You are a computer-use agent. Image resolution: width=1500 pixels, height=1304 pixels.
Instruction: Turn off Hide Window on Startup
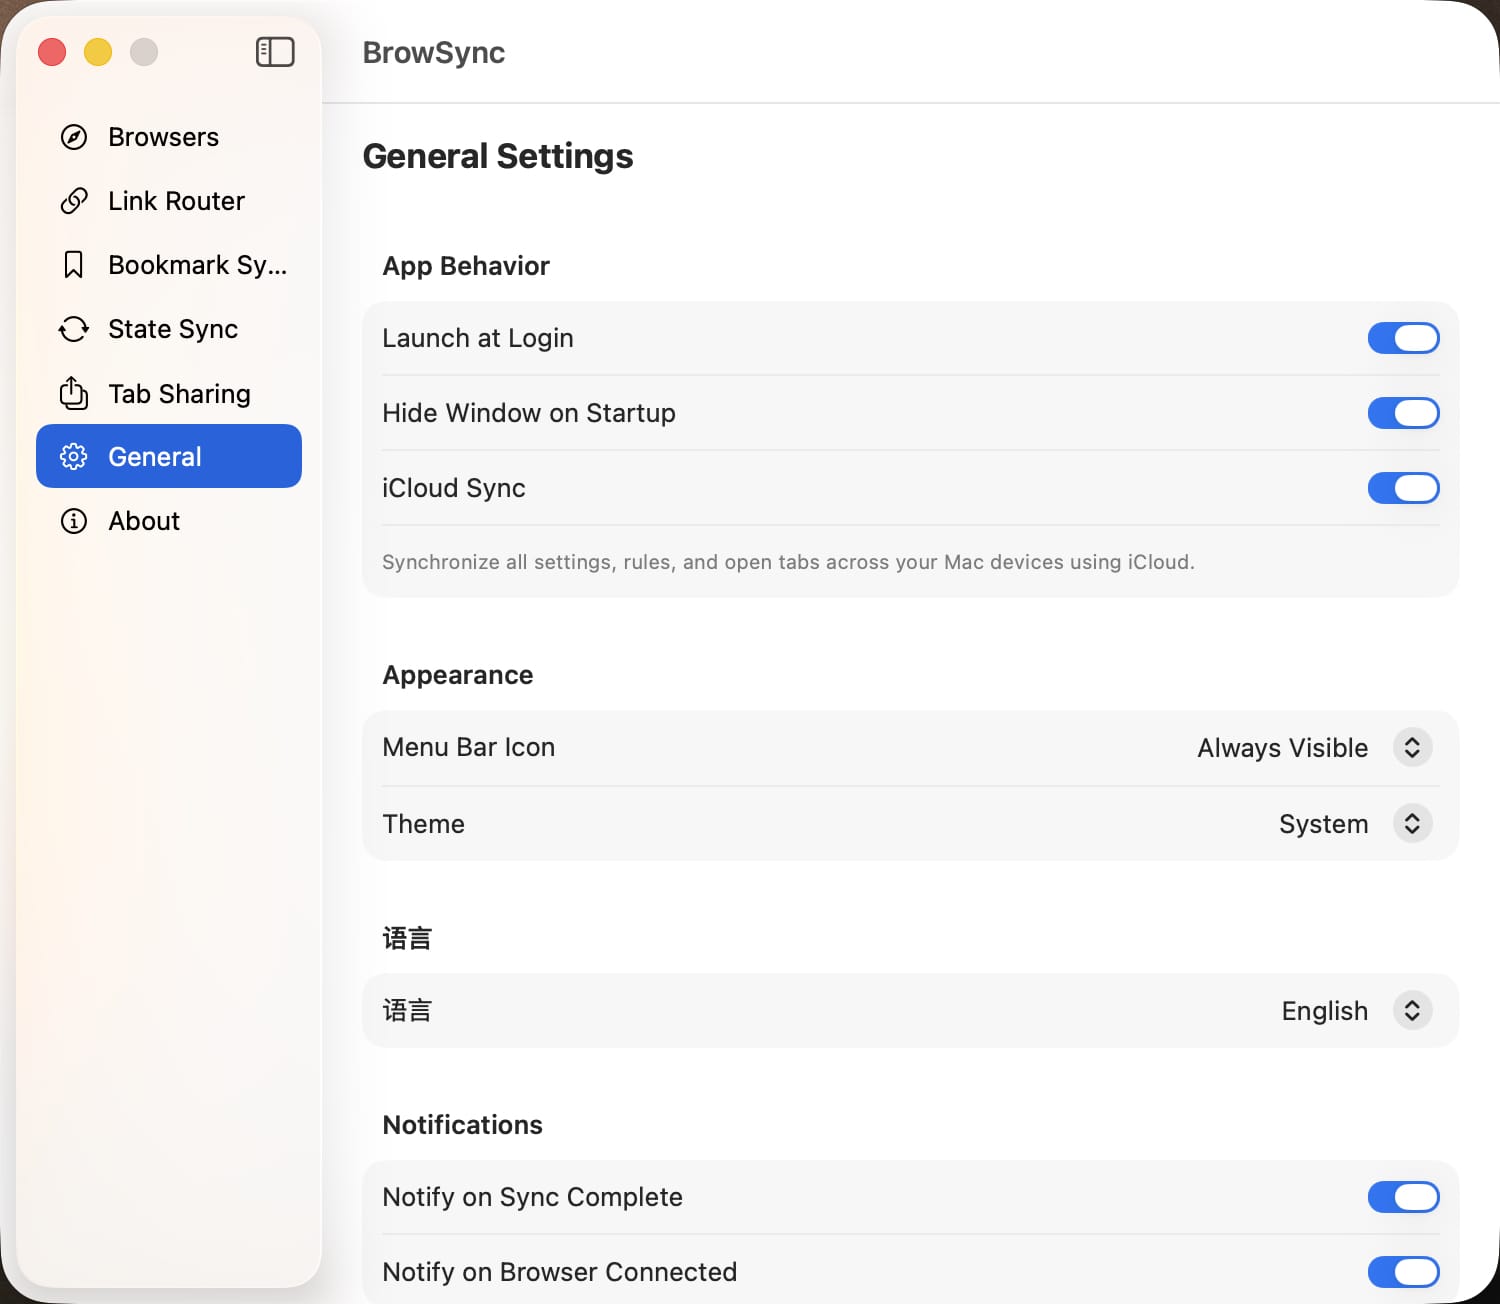click(1404, 413)
